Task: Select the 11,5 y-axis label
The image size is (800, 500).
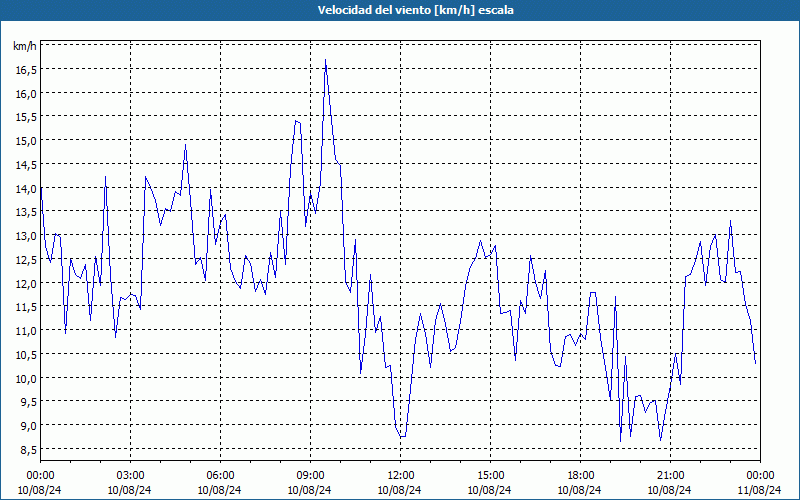Action: (26, 307)
